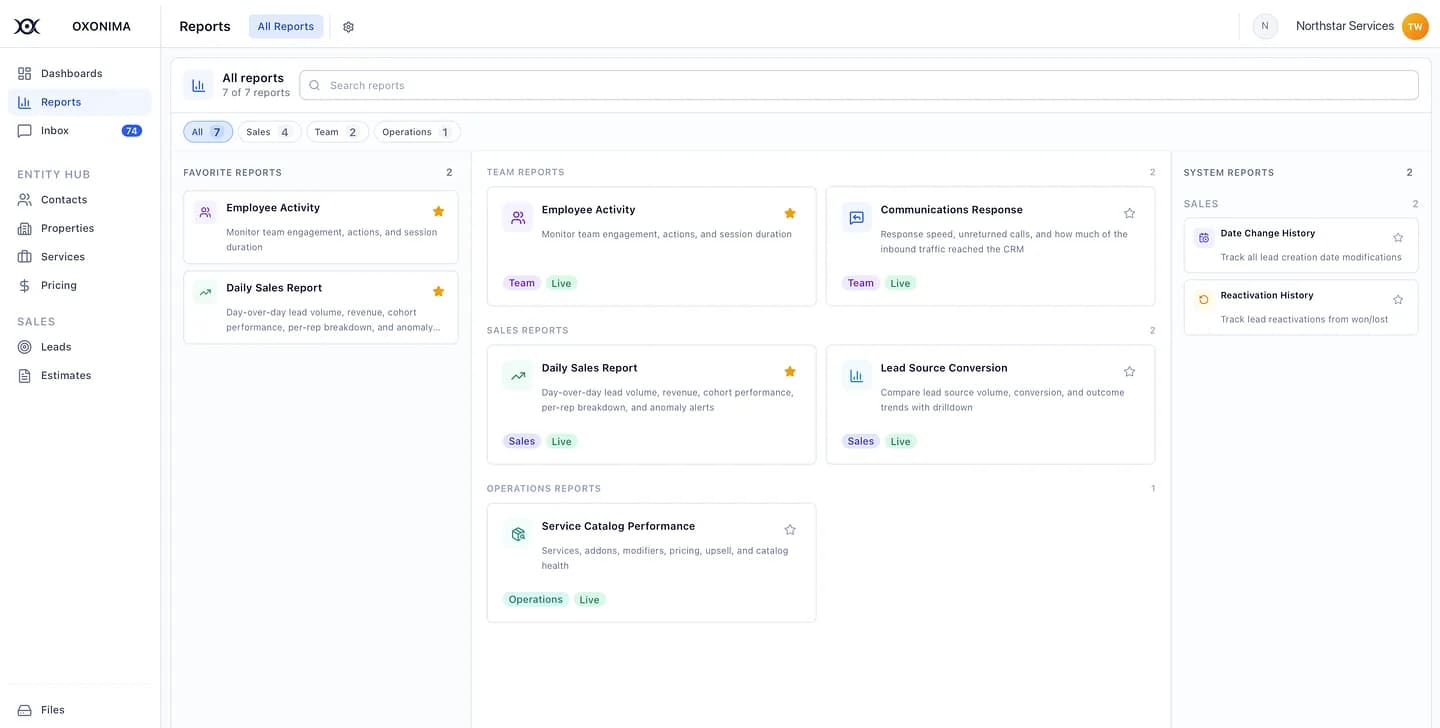The height and width of the screenshot is (728, 1440).
Task: Open the reports settings gear icon
Action: pos(348,27)
